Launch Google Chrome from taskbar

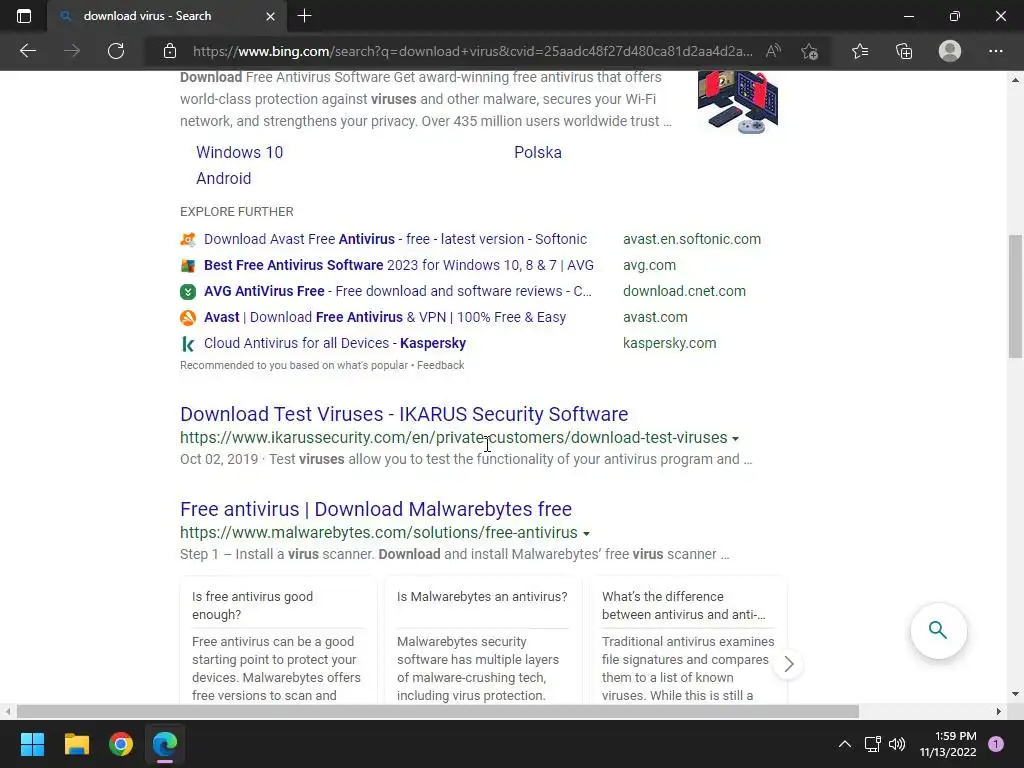pos(121,744)
